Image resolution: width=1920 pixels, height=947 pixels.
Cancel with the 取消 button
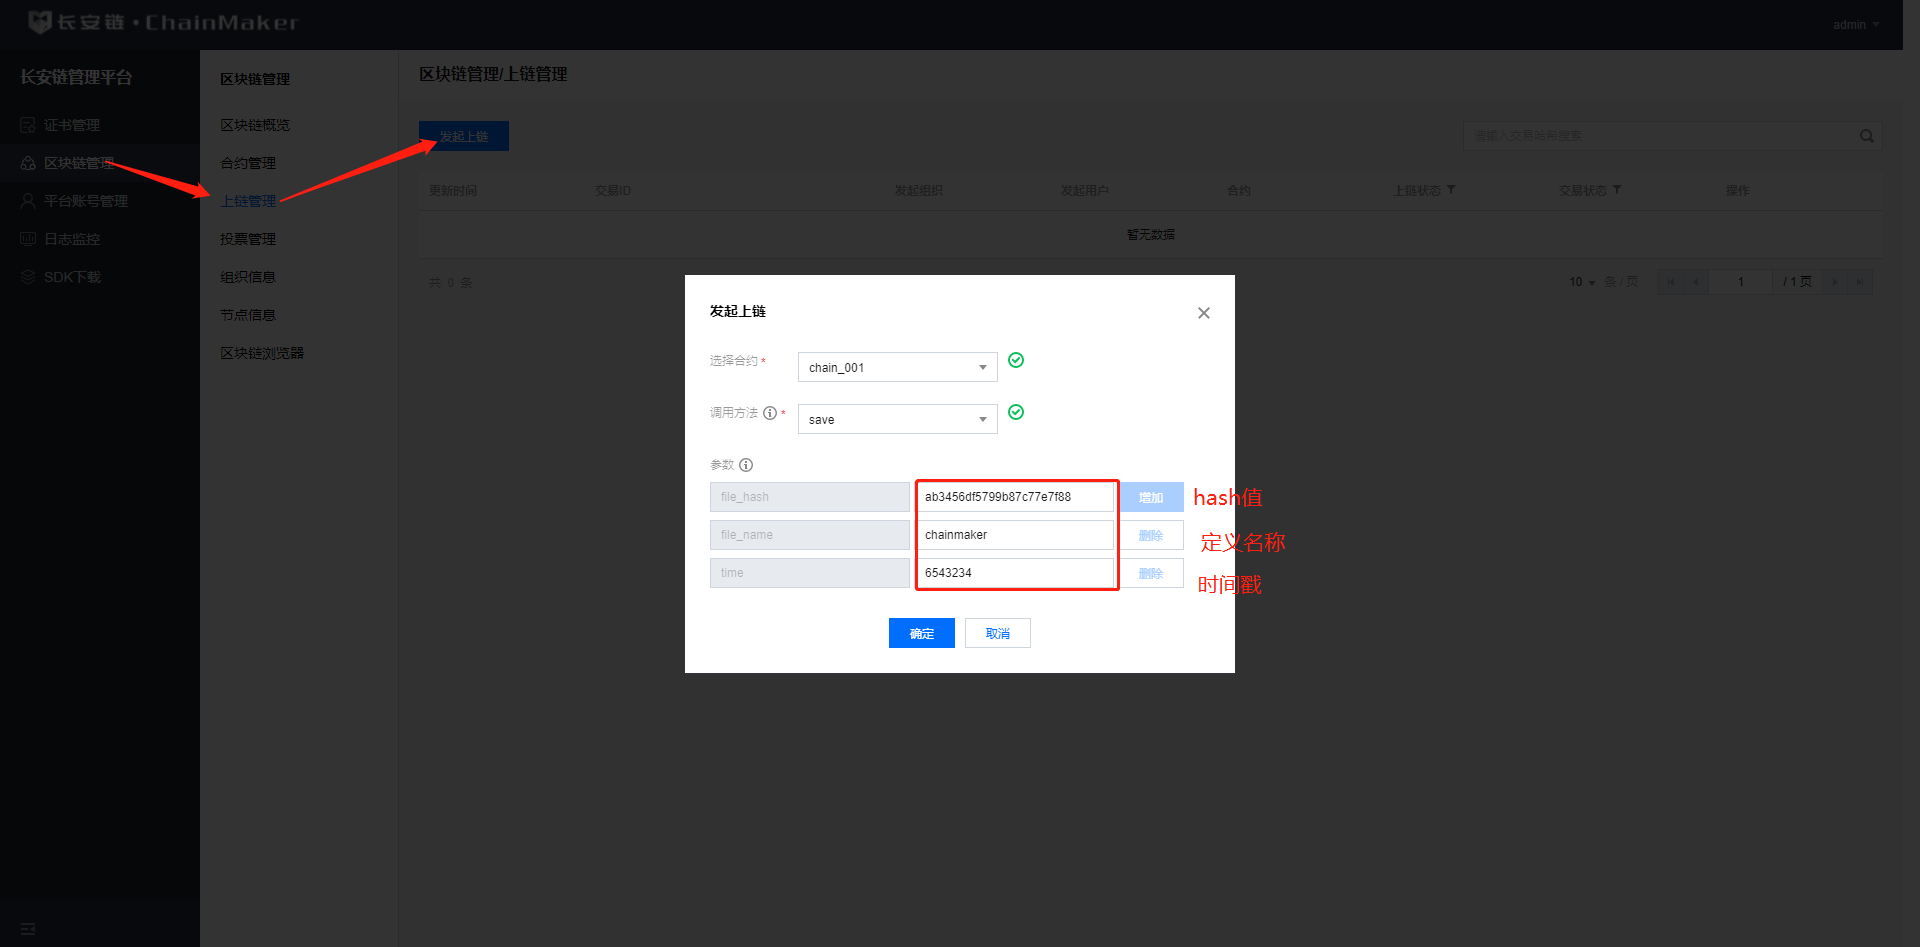997,633
